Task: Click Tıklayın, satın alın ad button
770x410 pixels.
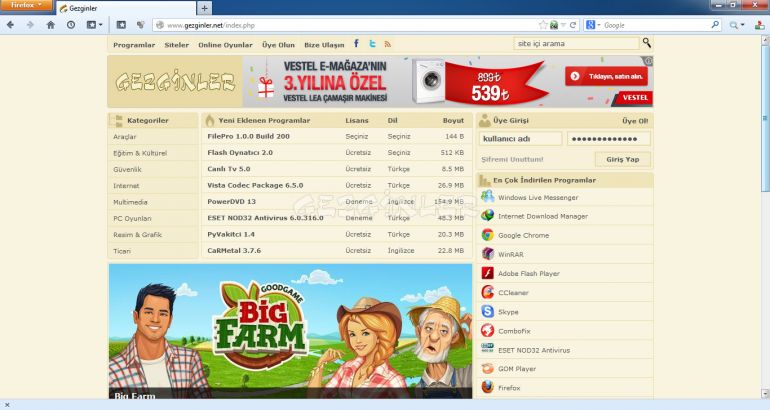Action: pyautogui.click(x=606, y=76)
